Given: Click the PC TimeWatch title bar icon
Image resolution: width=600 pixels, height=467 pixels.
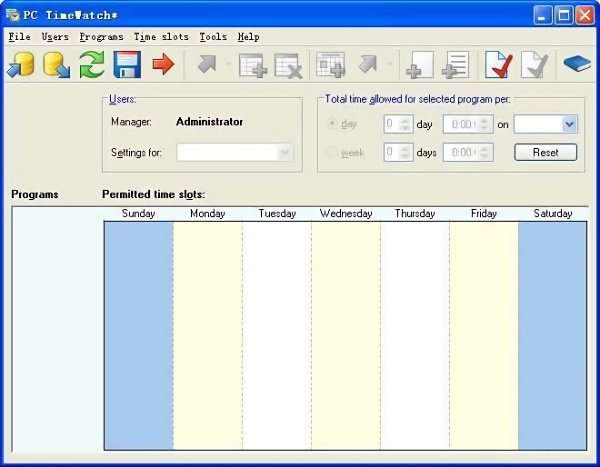Looking at the screenshot, I should click(x=13, y=15).
